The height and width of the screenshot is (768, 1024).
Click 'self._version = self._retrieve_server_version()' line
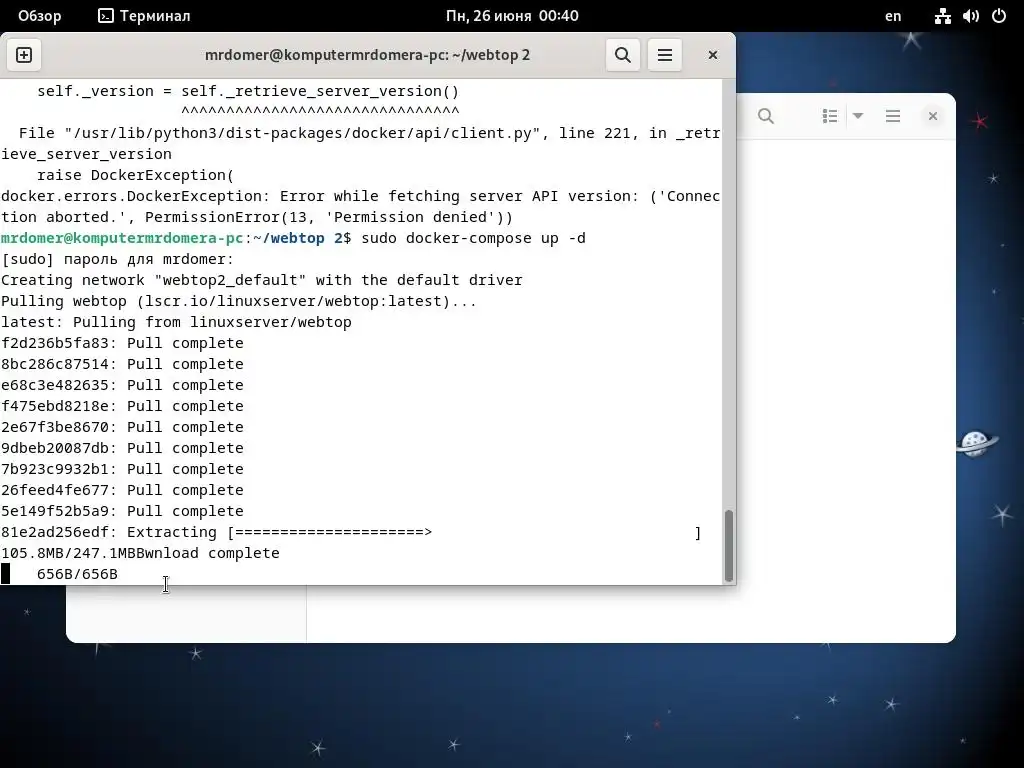[x=248, y=91]
